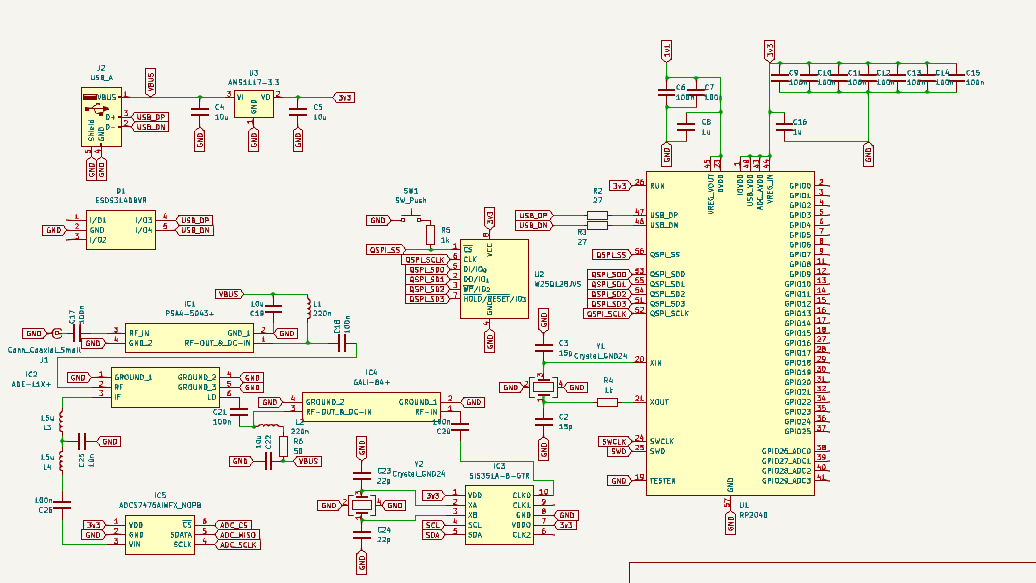
Task: Select inductor L2 220n symbol
Action: click(x=268, y=426)
